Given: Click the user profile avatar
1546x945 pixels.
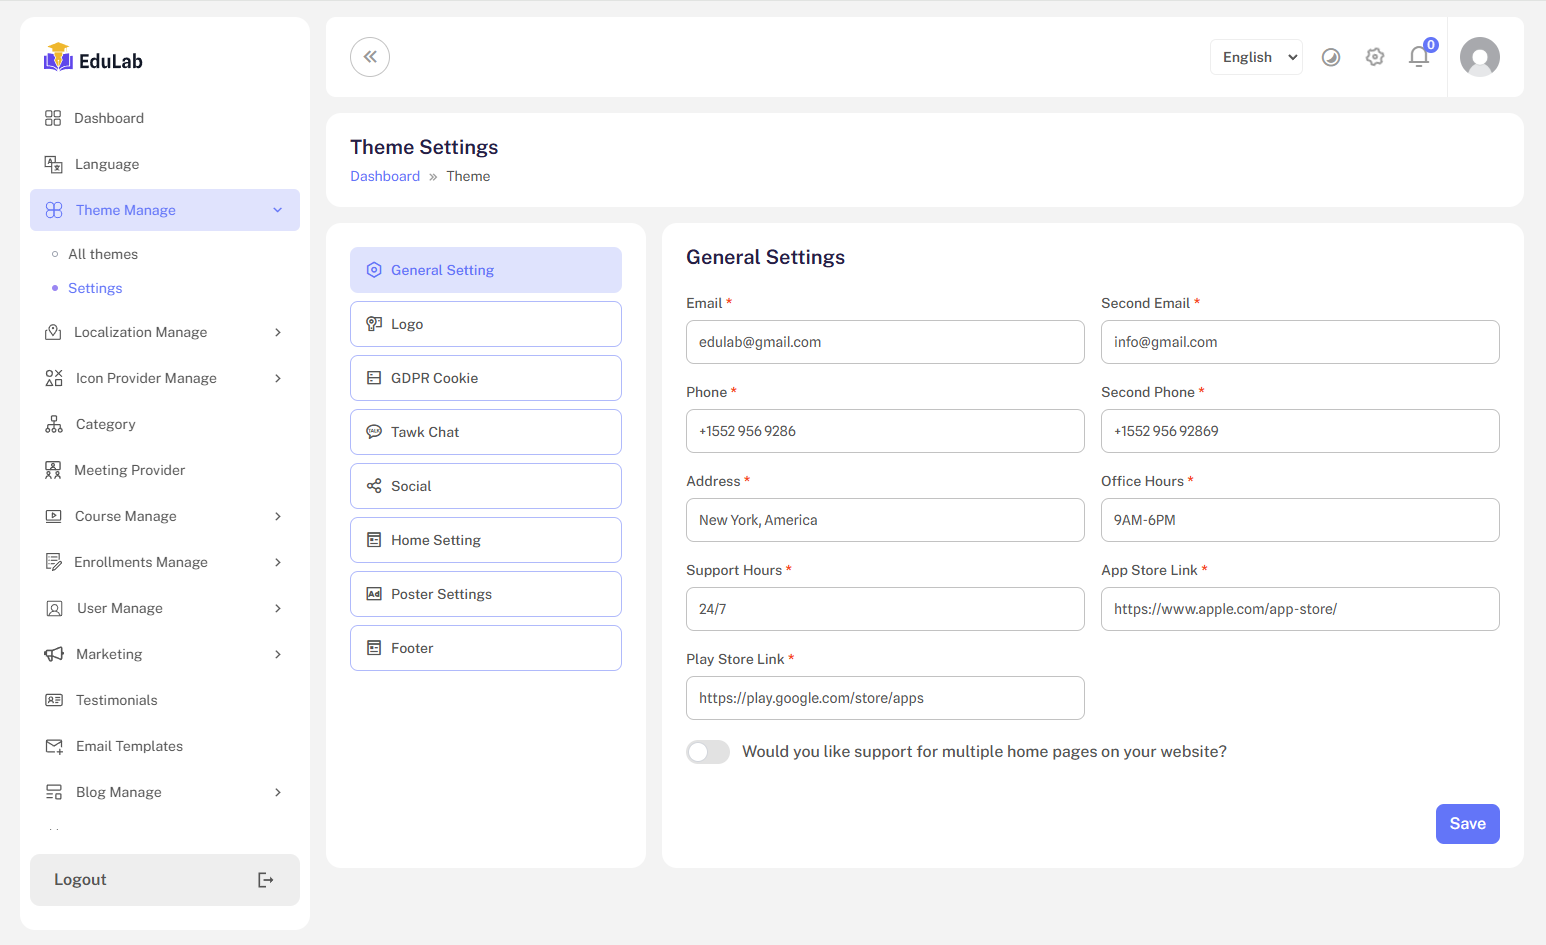Looking at the screenshot, I should tap(1479, 57).
